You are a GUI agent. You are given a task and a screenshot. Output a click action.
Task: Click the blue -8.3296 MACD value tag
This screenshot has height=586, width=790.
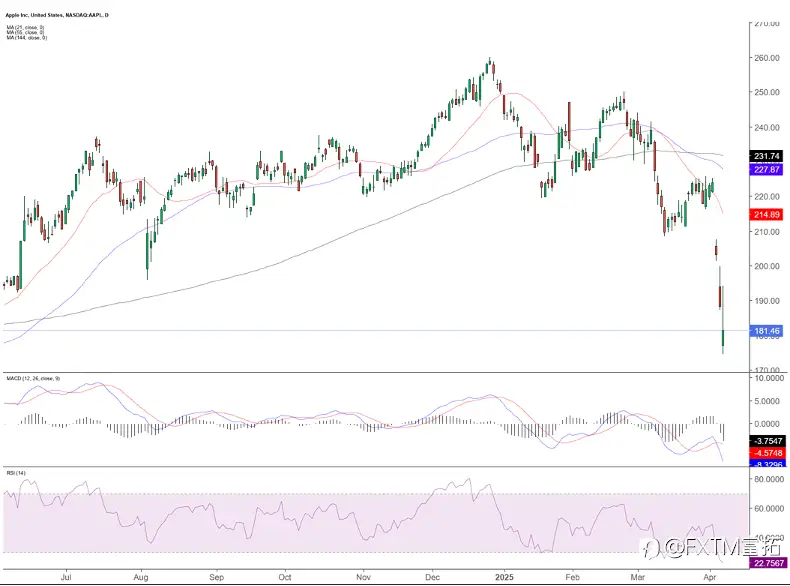pos(767,464)
